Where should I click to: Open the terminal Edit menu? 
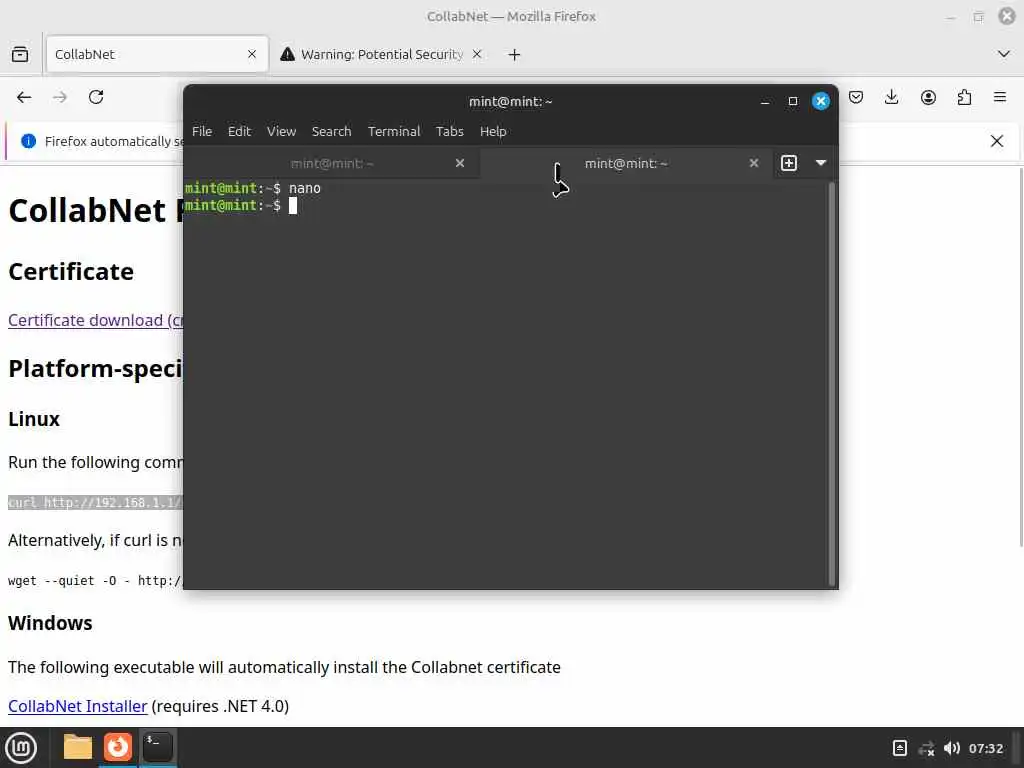click(x=239, y=131)
